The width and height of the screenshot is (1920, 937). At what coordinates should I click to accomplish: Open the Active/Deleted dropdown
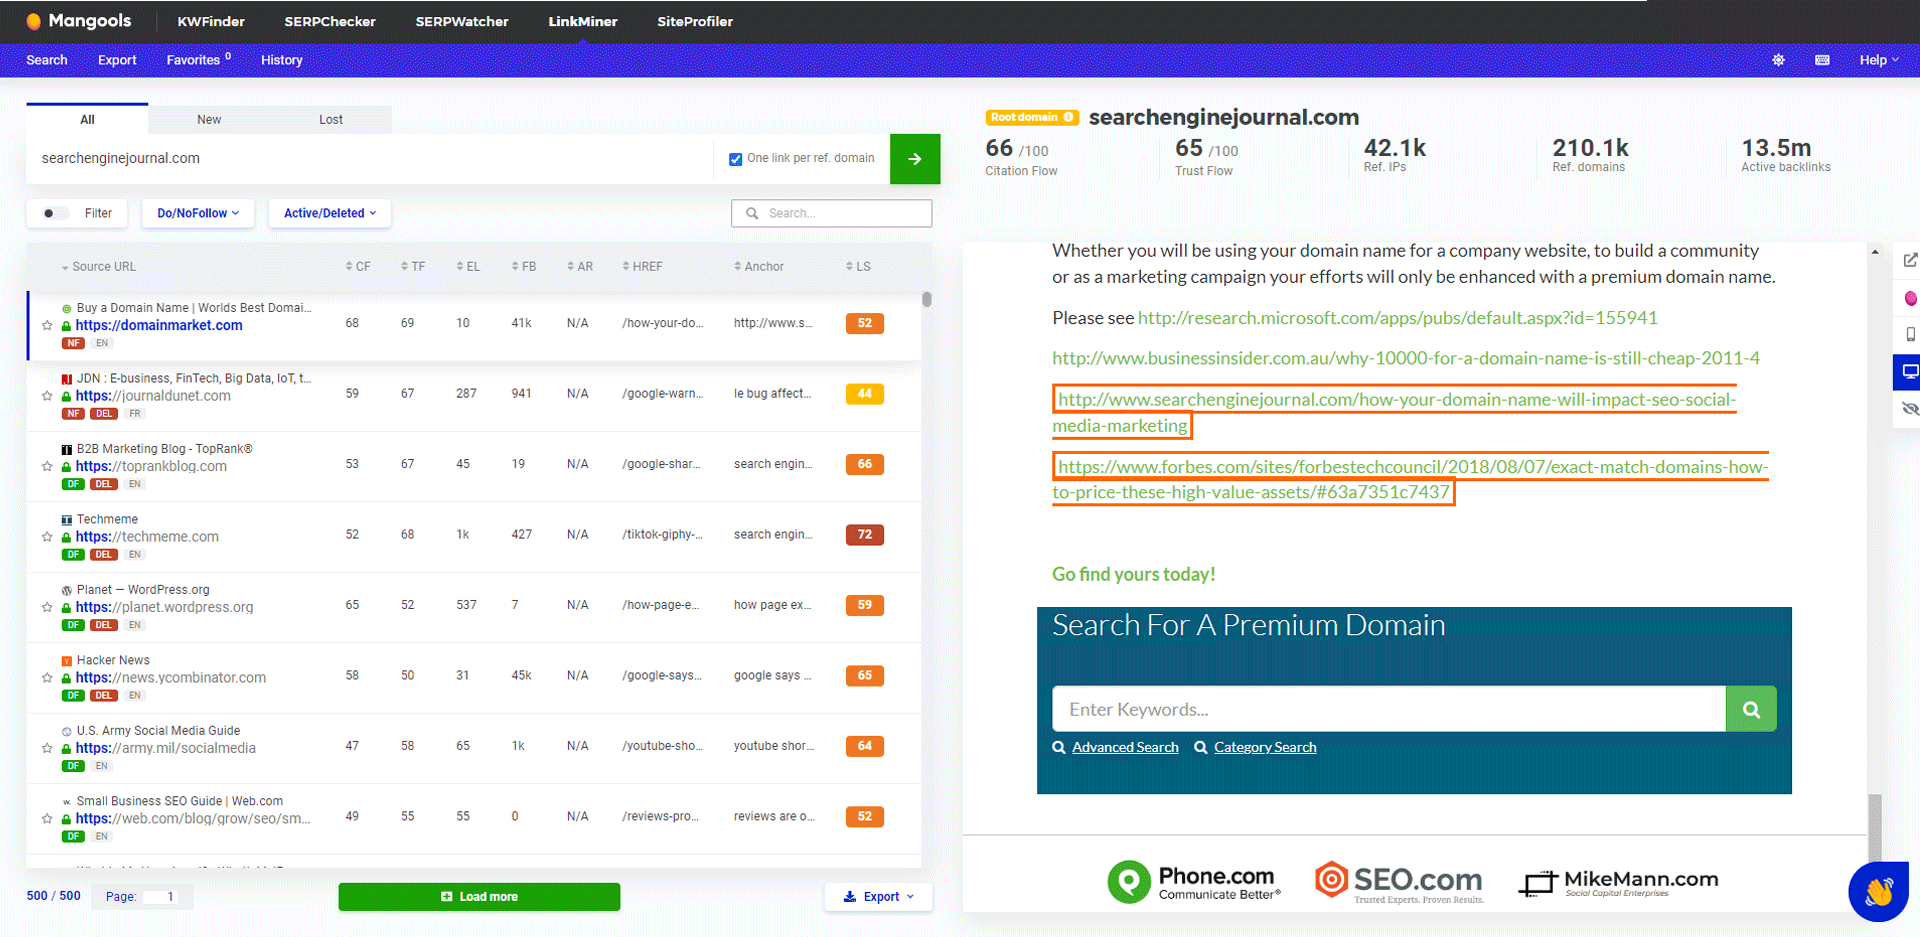(330, 213)
